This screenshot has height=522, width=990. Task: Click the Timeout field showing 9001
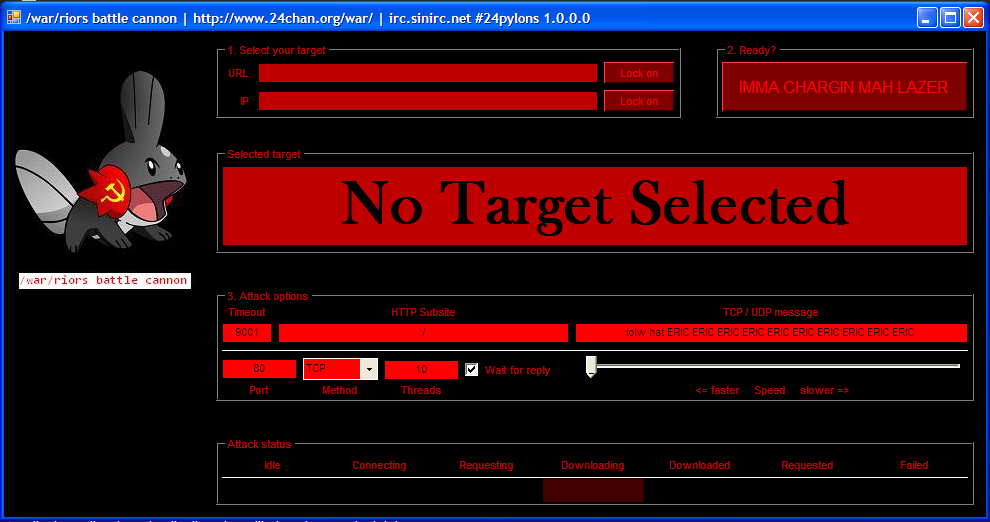point(247,333)
